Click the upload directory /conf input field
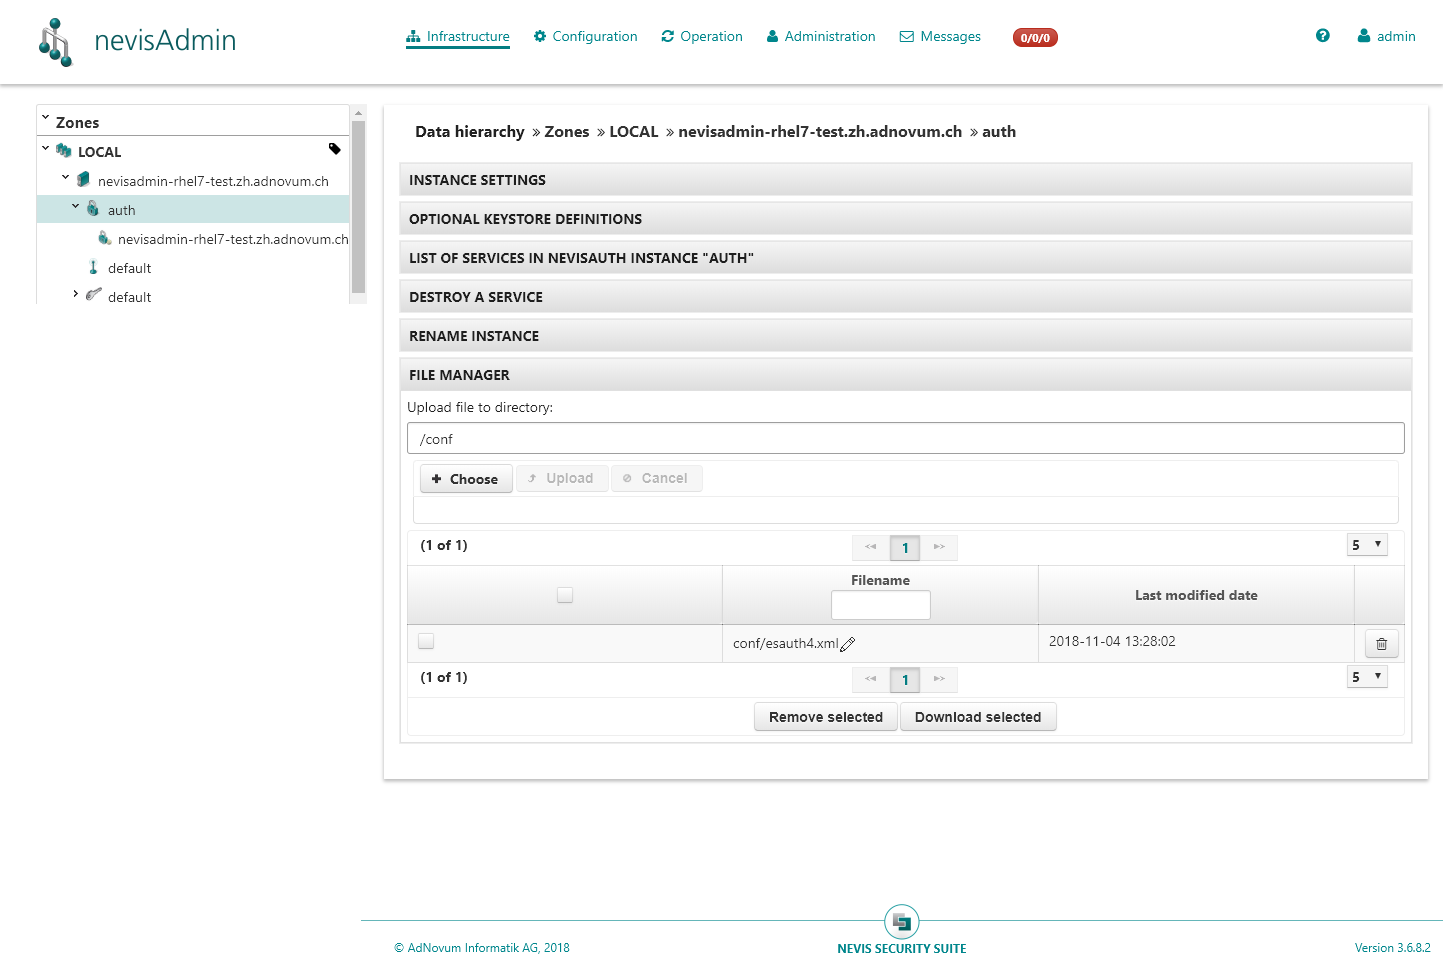Viewport: 1443px width, 960px height. point(905,438)
